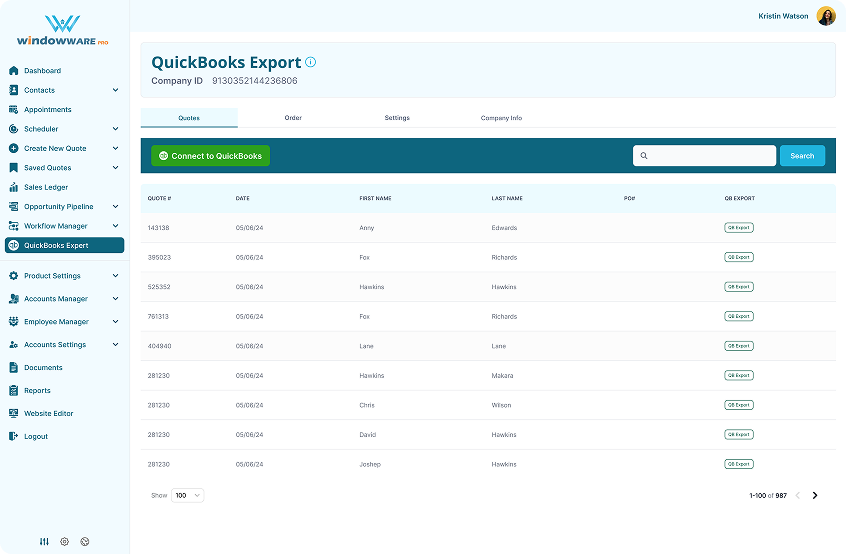The image size is (846, 554).
Task: Click quote number 143138 cell
Action: tap(158, 228)
